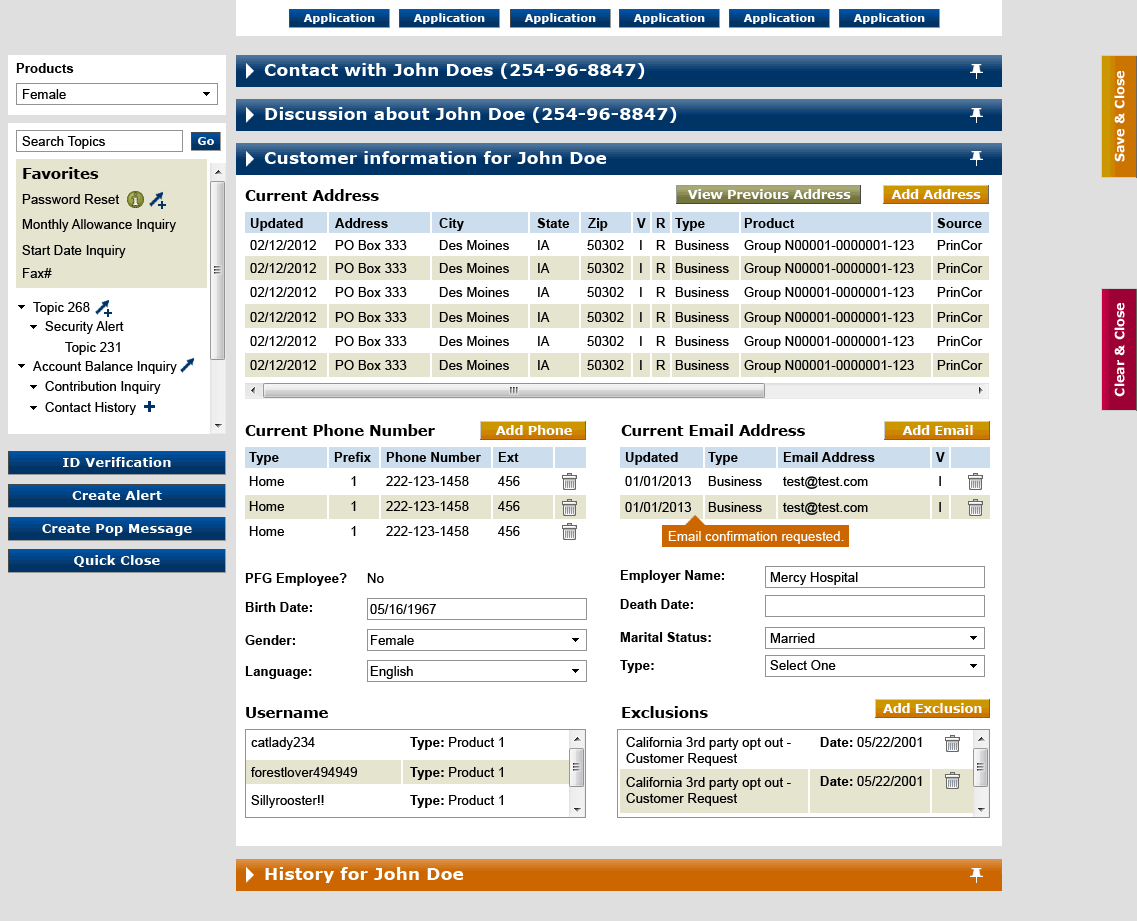Viewport: 1137px width, 921px height.
Task: Delete the first California 3rd party exclusion
Action: coord(952,744)
